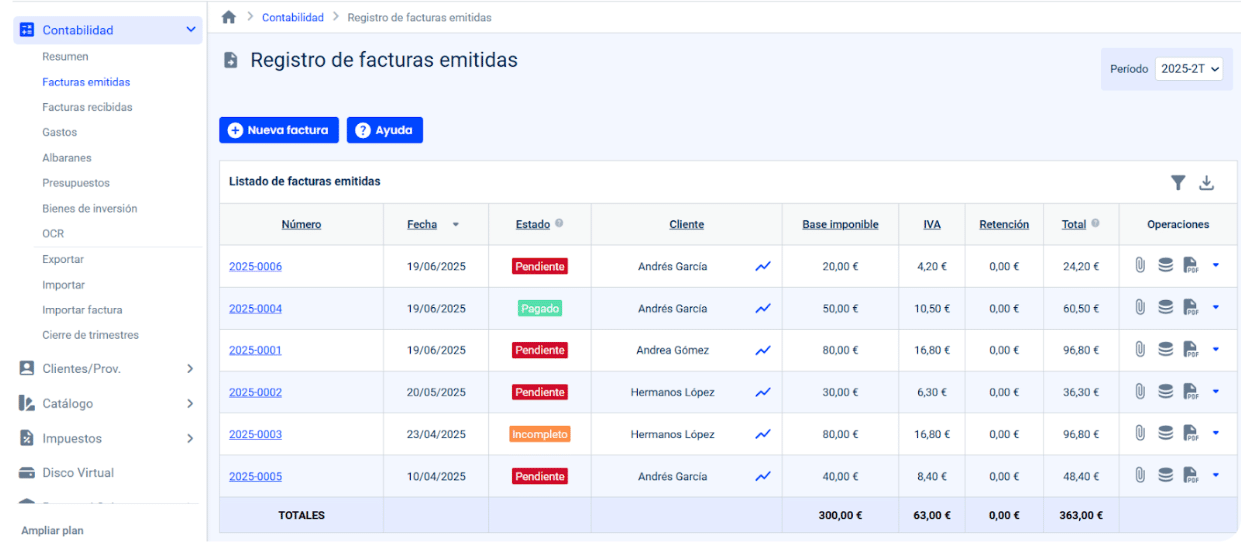Click accounting entries stack icon for invoice 2025-0001
This screenshot has width=1243, height=542.
(x=1165, y=350)
